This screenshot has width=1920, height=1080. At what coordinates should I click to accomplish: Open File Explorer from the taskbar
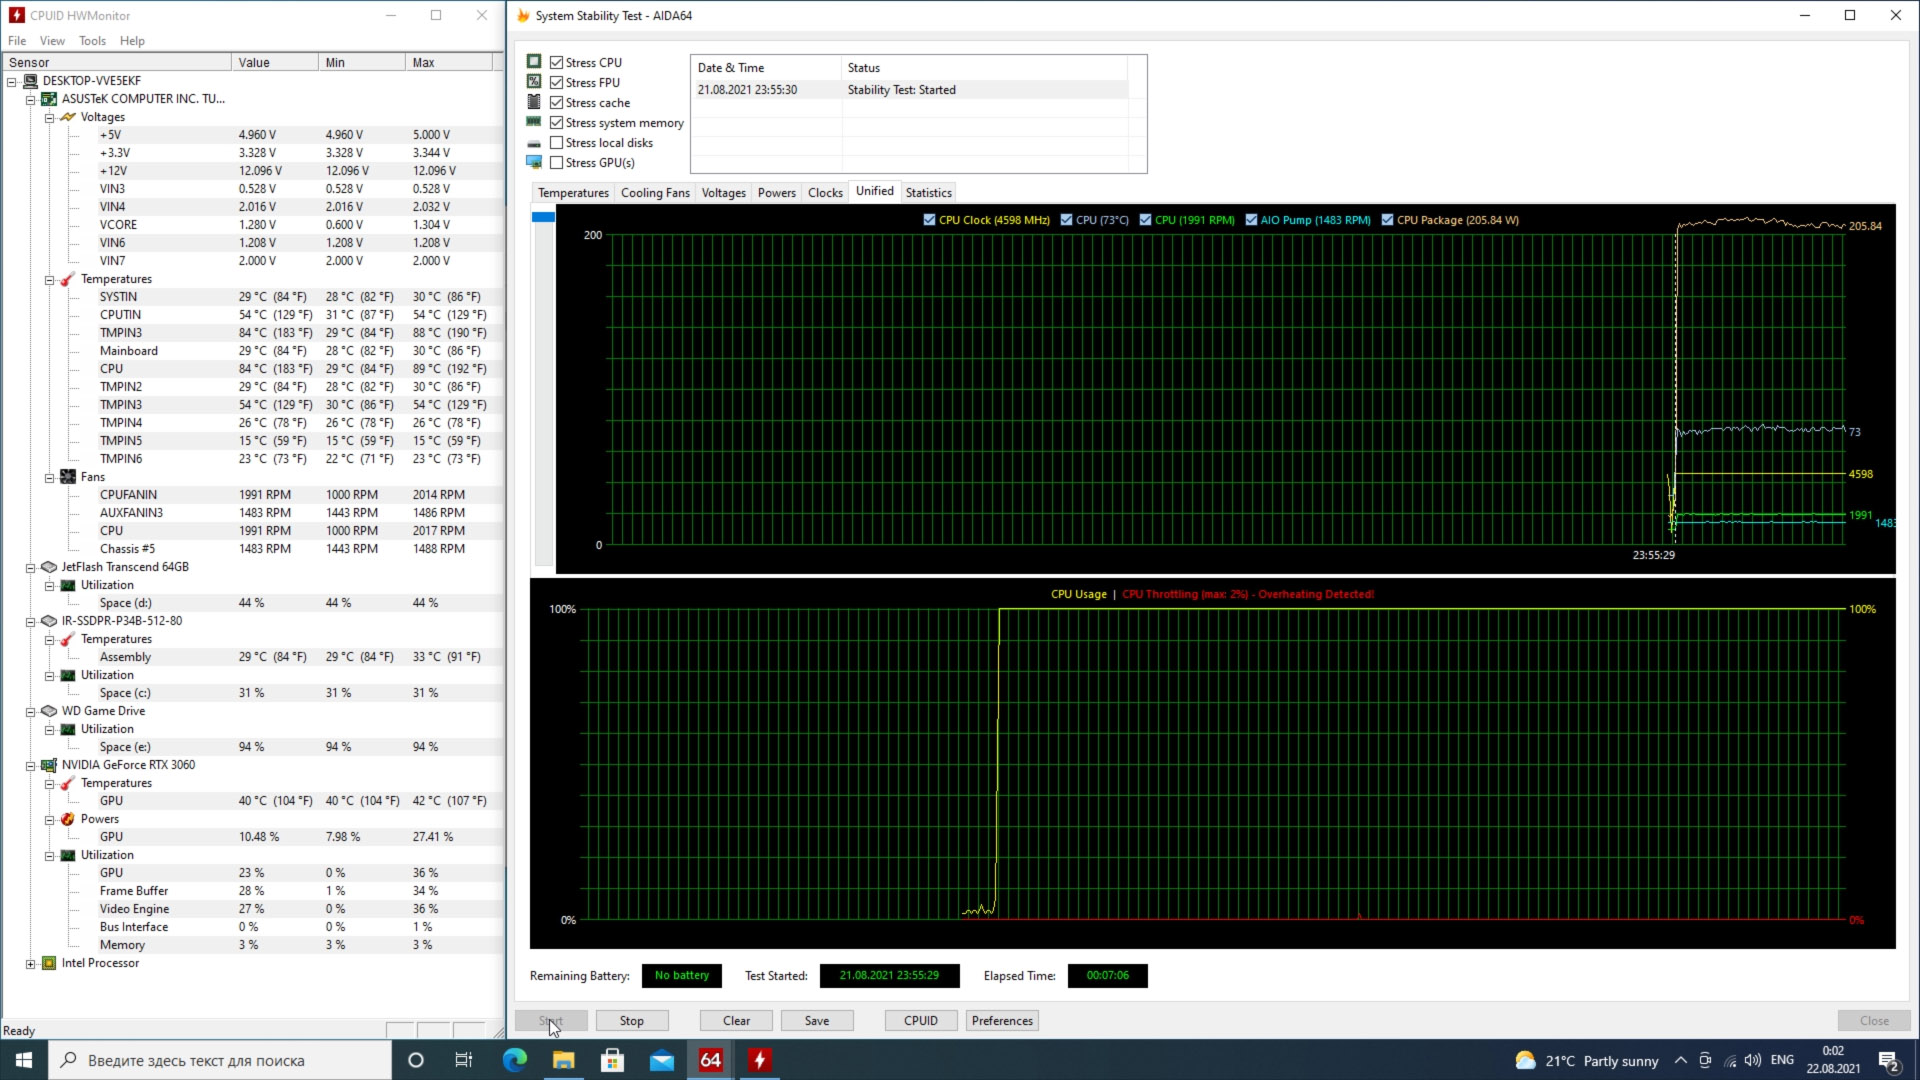click(564, 1060)
